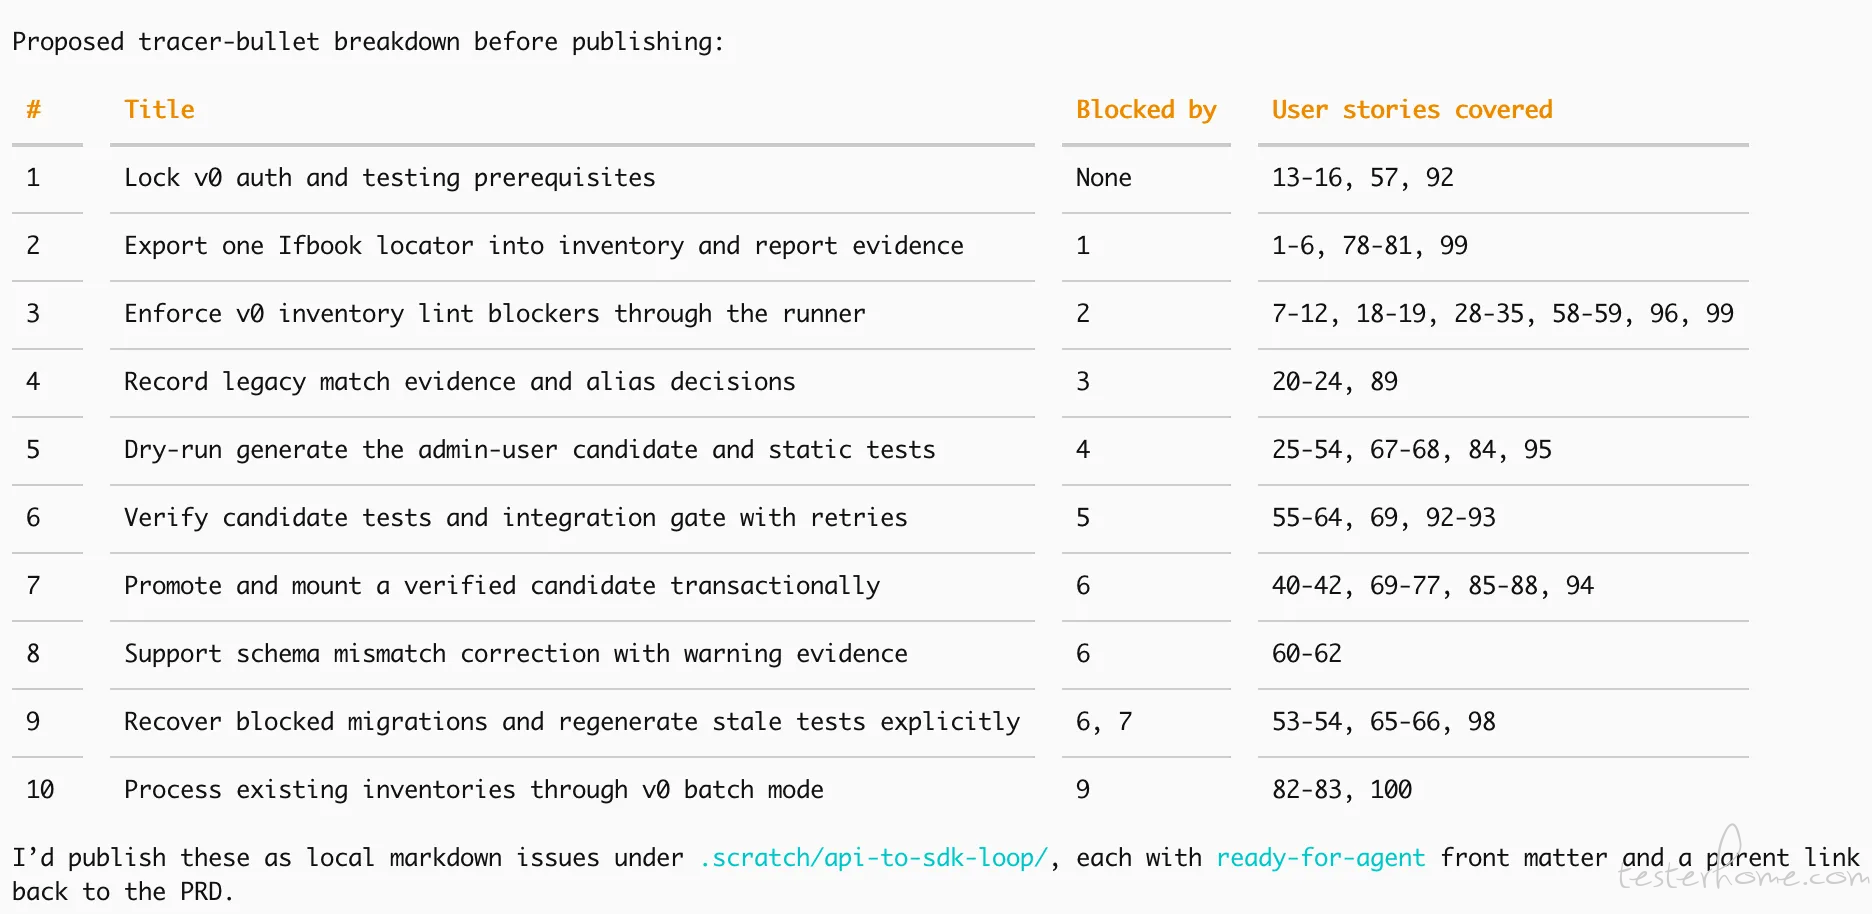Click the .scratch/api-to-sdk-loop/ path link
Viewport: 1872px width, 914px height.
[x=874, y=858]
